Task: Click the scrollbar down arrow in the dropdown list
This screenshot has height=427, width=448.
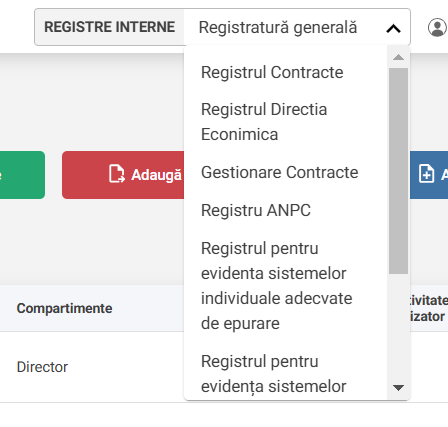Action: tap(398, 388)
